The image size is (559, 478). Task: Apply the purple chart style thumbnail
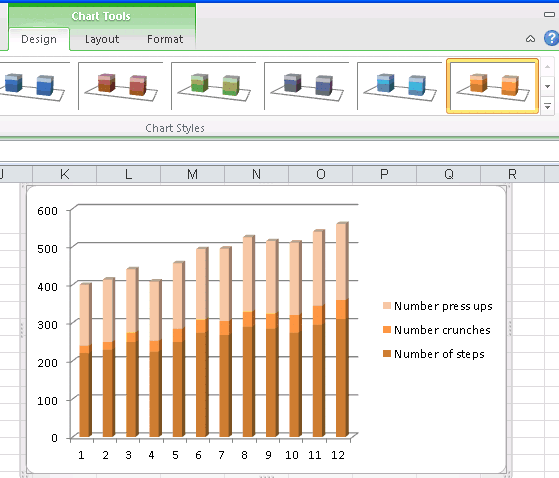307,86
